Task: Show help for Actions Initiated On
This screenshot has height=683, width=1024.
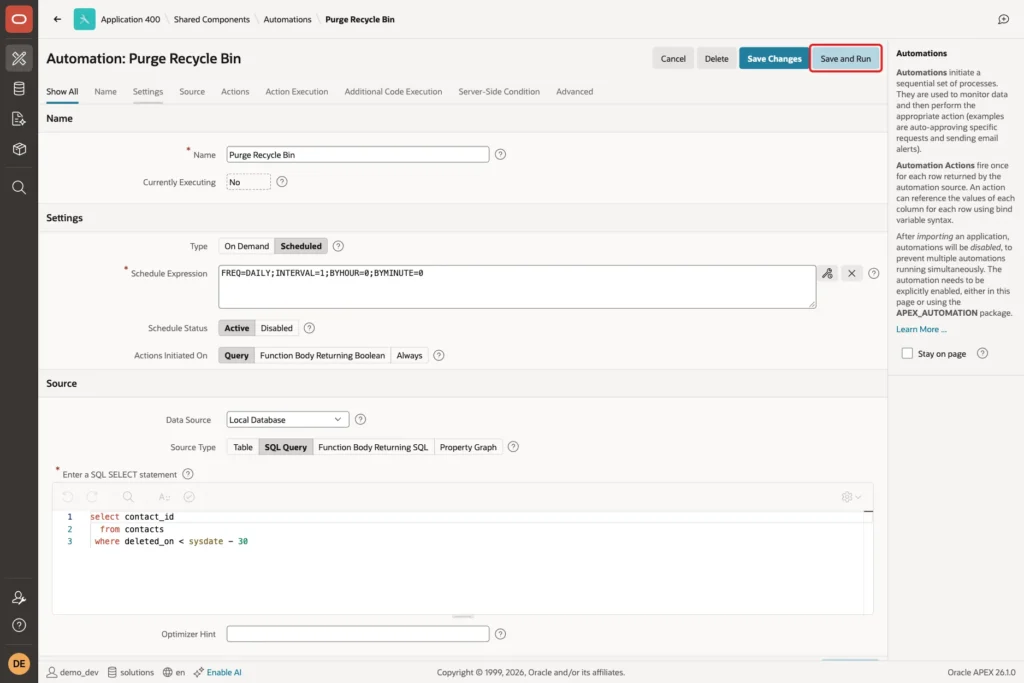Action: [439, 355]
